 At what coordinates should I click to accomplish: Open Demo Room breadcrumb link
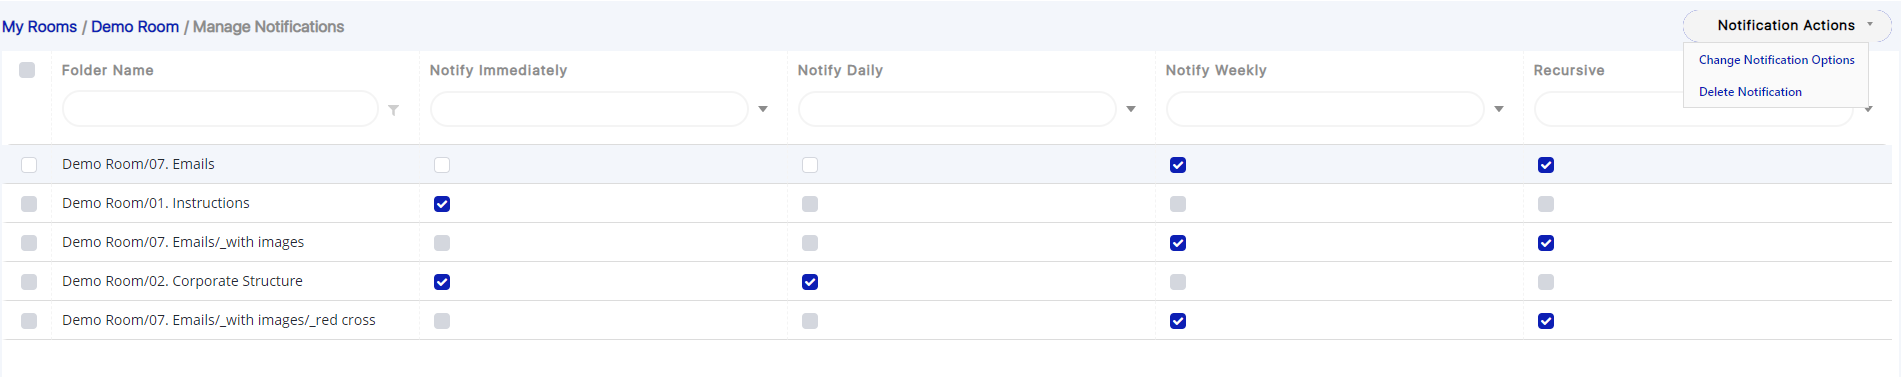click(135, 27)
